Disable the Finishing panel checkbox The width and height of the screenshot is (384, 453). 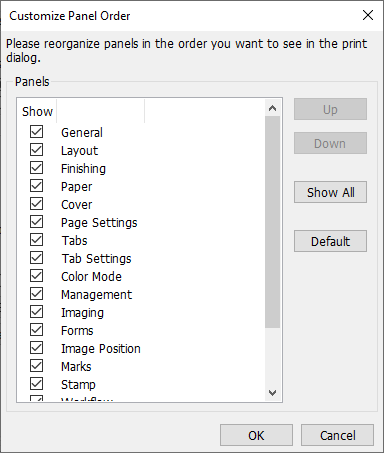point(36,168)
